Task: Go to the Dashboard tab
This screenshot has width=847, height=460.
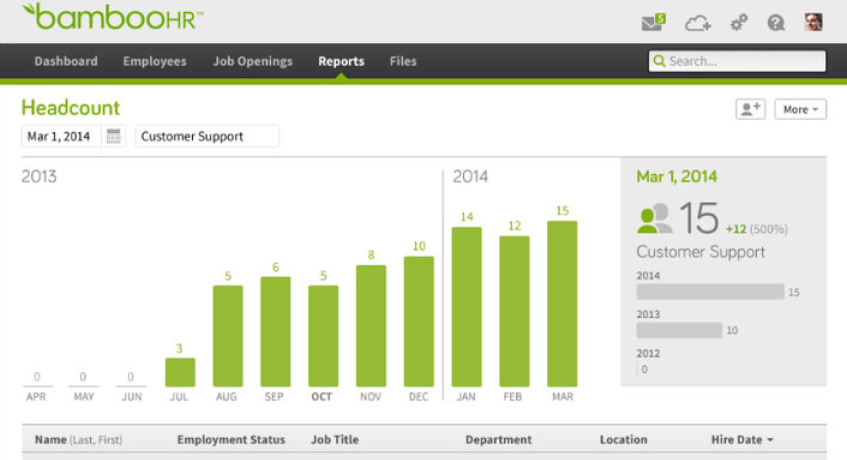Action: (66, 61)
